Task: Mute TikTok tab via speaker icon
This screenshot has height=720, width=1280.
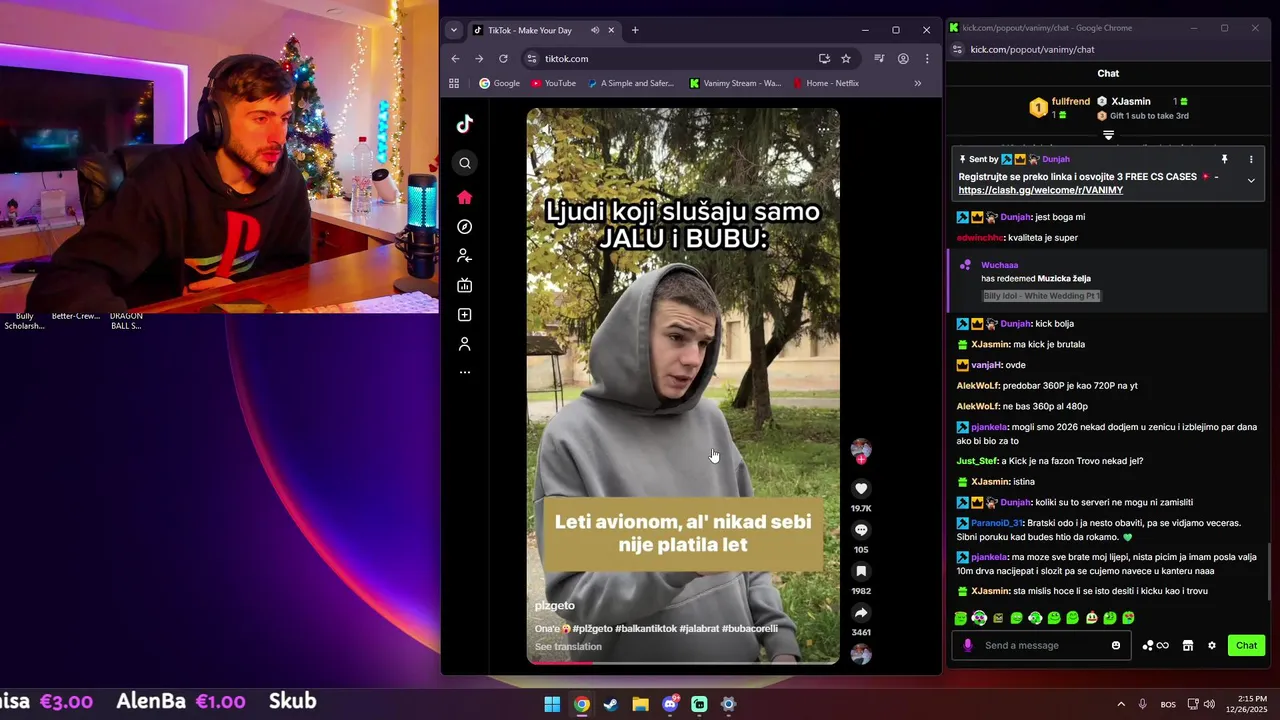Action: click(x=595, y=30)
